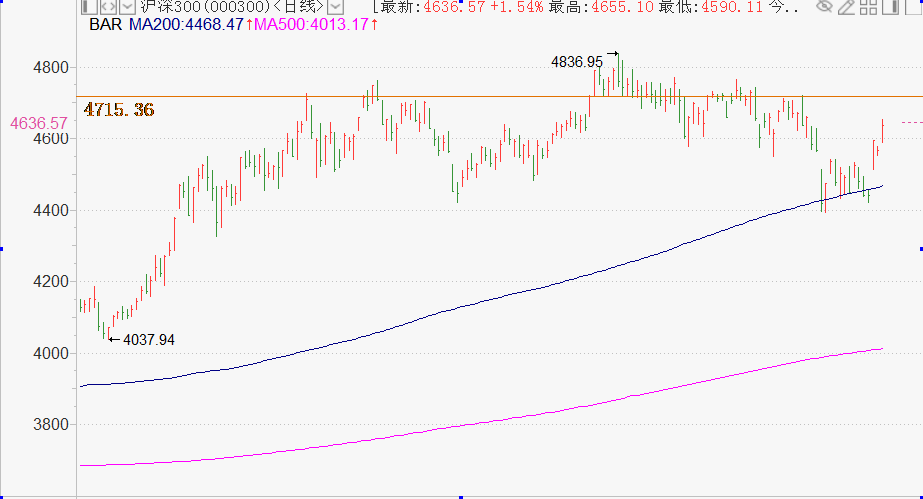Open the grid multi-chart layout icon

(x=868, y=6)
